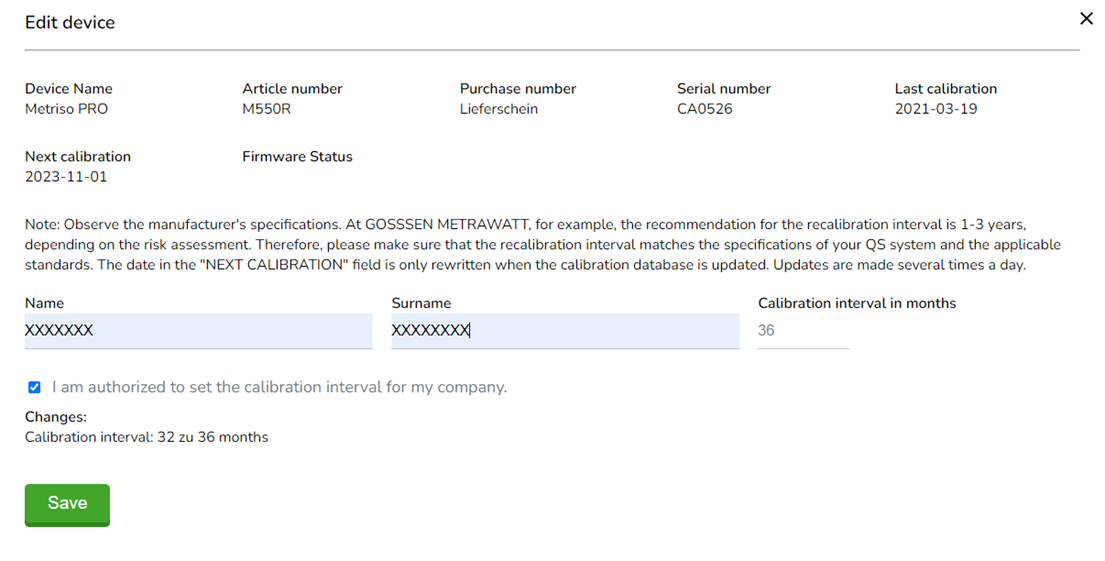Viewport: 1105px width, 561px height.
Task: Click the Changes heading text
Action: 56,417
